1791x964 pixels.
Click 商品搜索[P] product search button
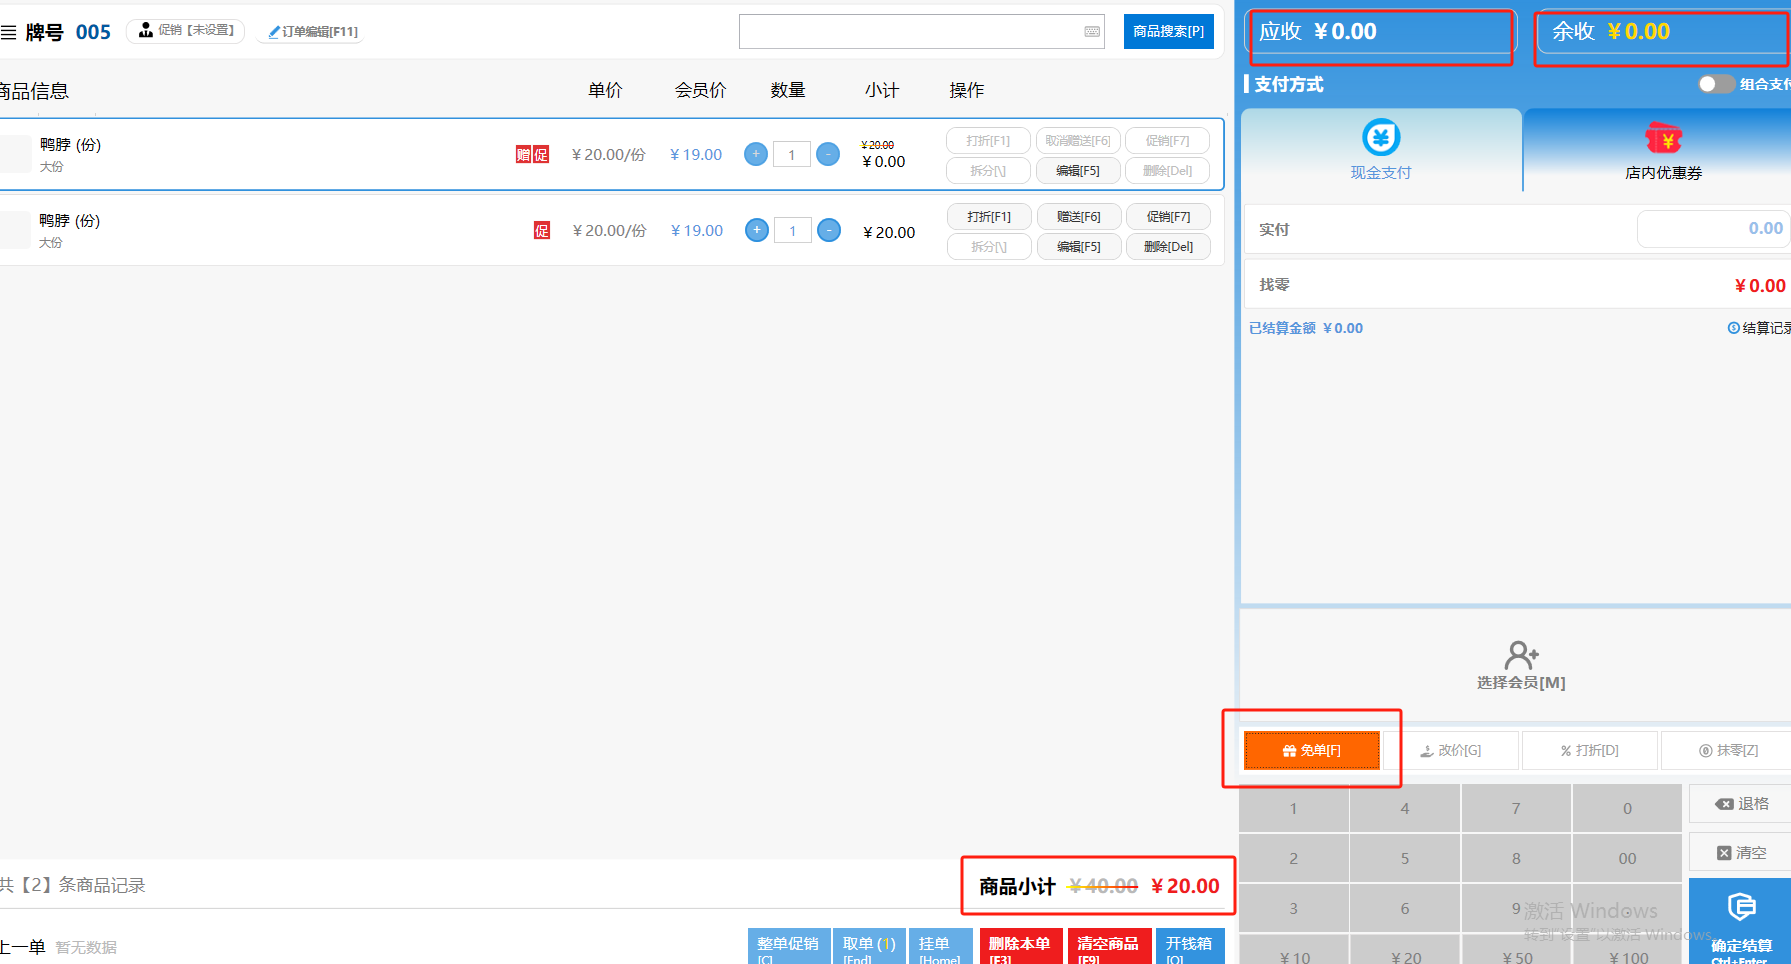click(x=1168, y=32)
